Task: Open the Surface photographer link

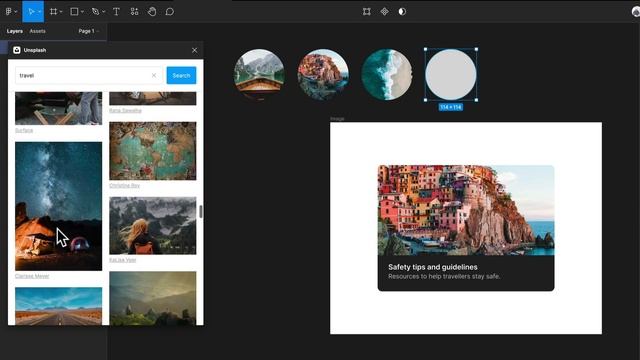Action: [x=24, y=130]
